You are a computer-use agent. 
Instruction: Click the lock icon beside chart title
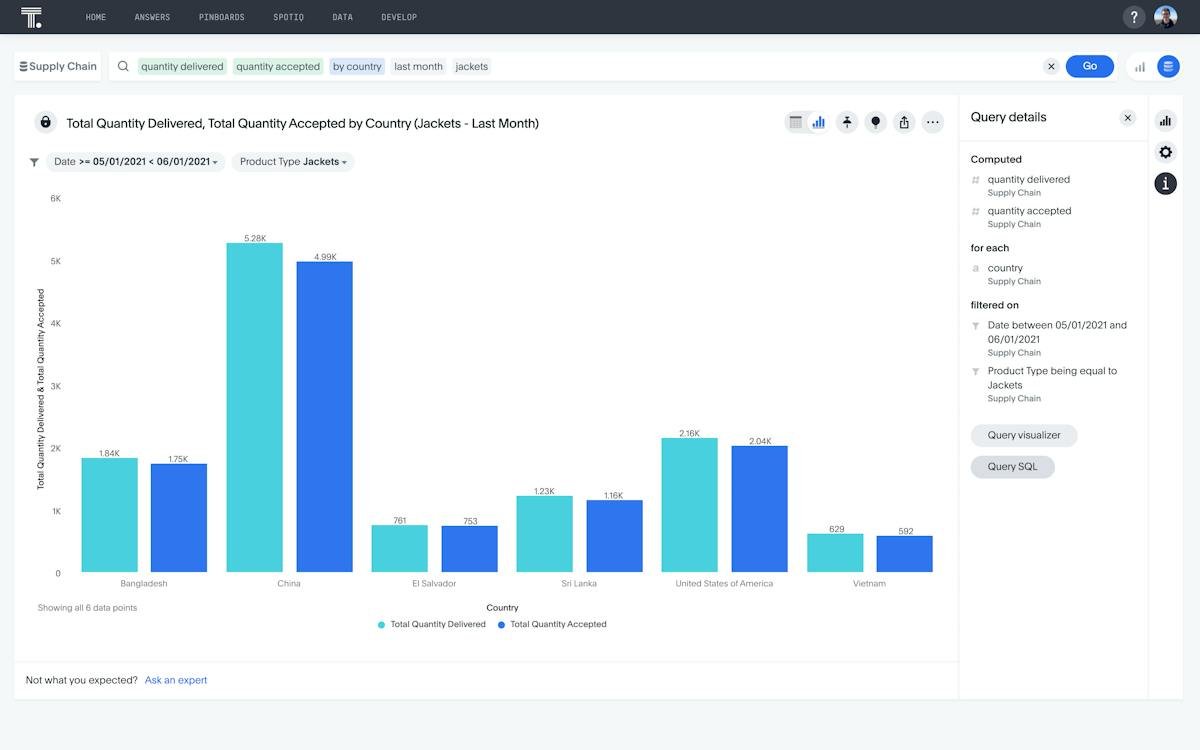(x=45, y=122)
